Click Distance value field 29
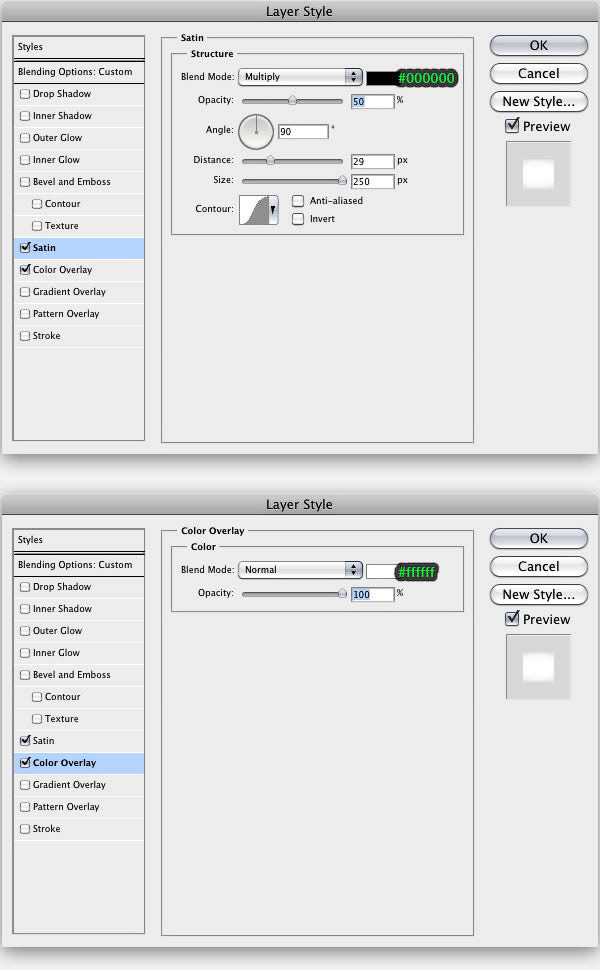The width and height of the screenshot is (600, 970). click(372, 161)
